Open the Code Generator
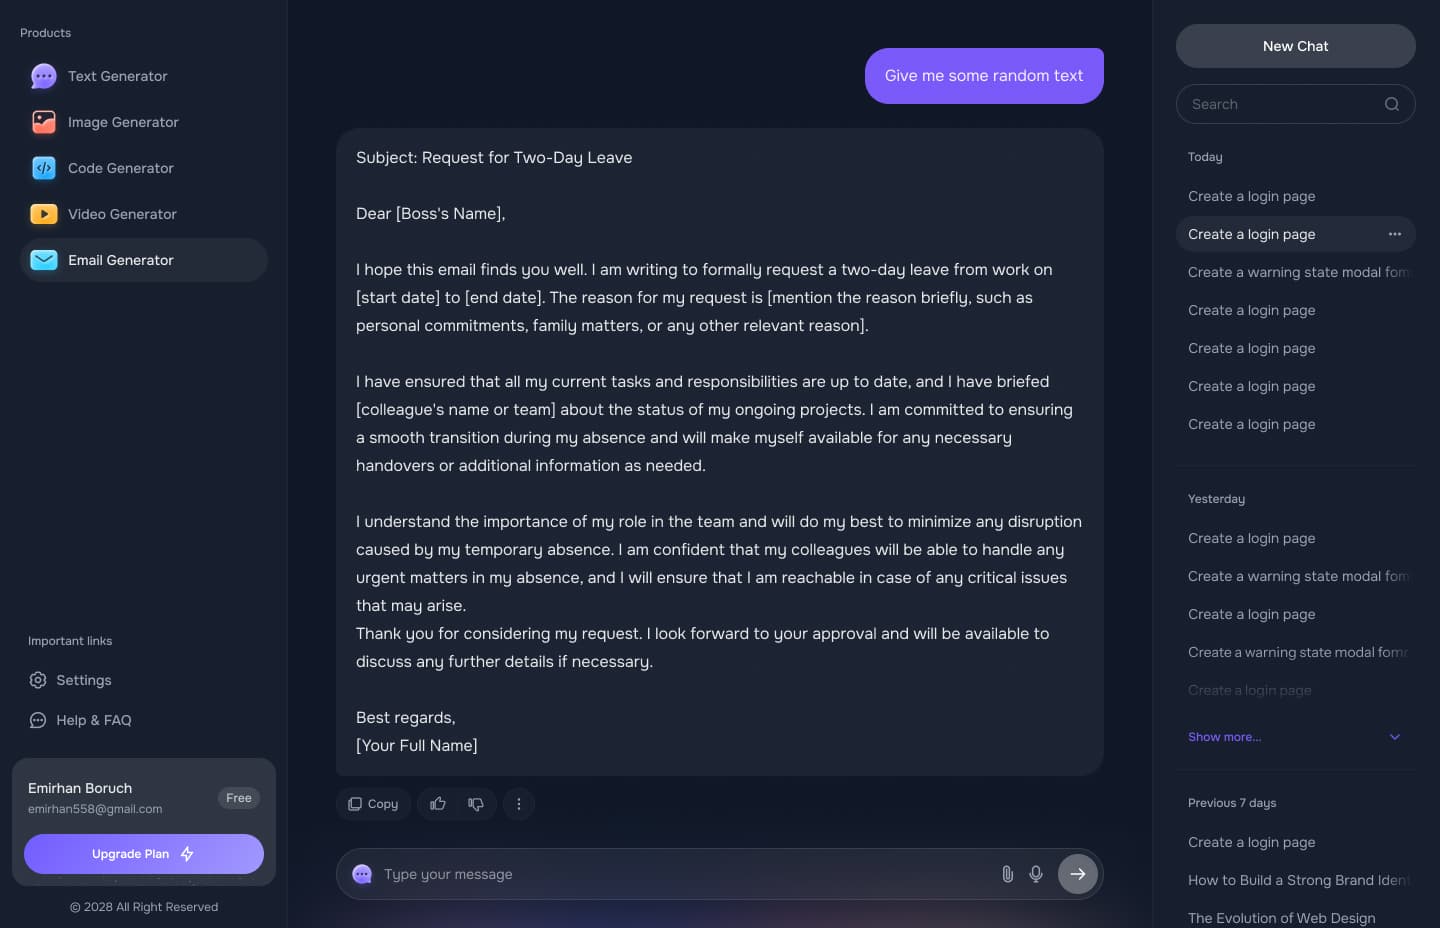The height and width of the screenshot is (928, 1440). pyautogui.click(x=120, y=168)
